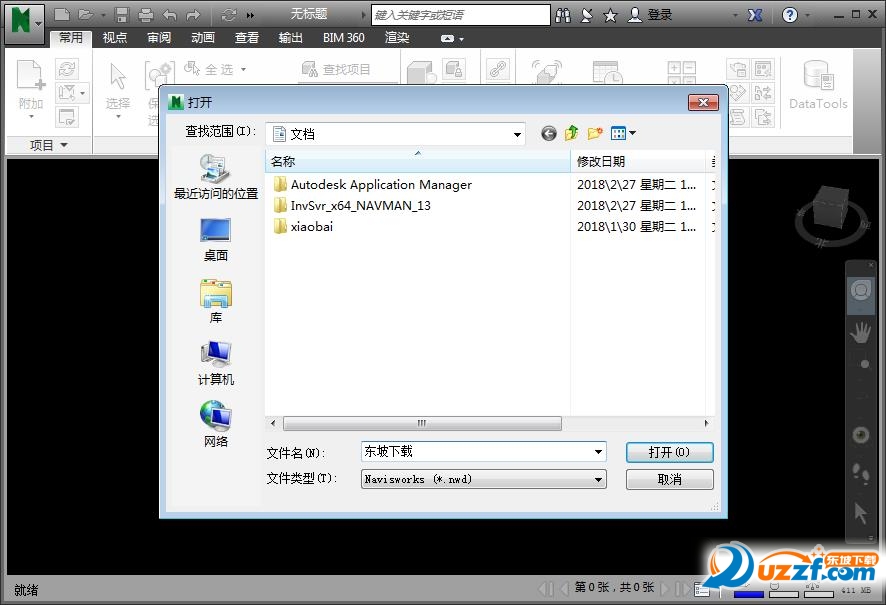886x605 pixels.
Task: Click the back arrow in Open dialog
Action: [549, 133]
